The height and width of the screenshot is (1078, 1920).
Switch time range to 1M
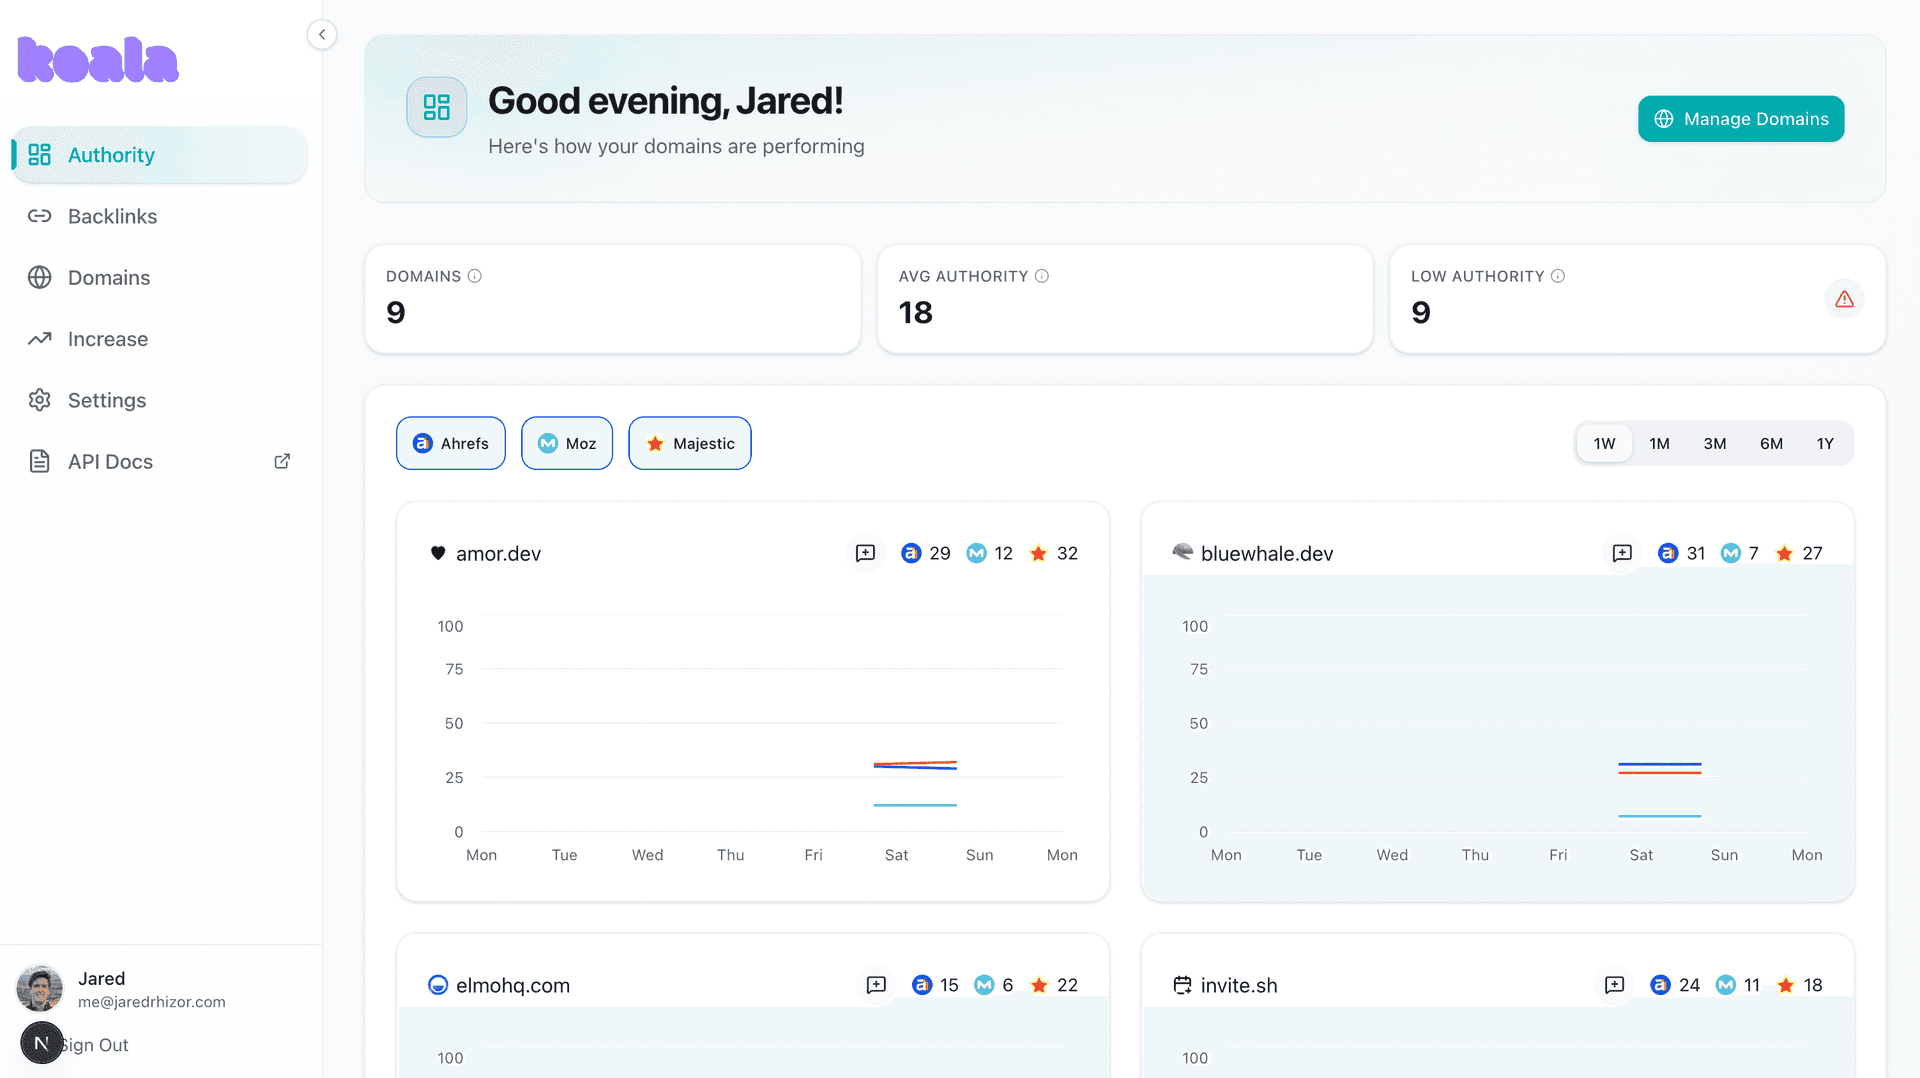click(1659, 443)
